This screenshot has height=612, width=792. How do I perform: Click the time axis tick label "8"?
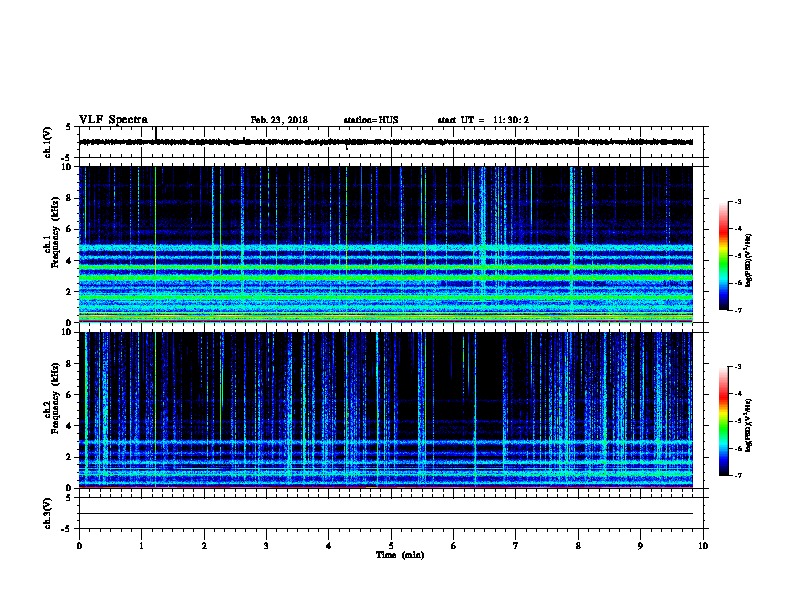tap(578, 546)
